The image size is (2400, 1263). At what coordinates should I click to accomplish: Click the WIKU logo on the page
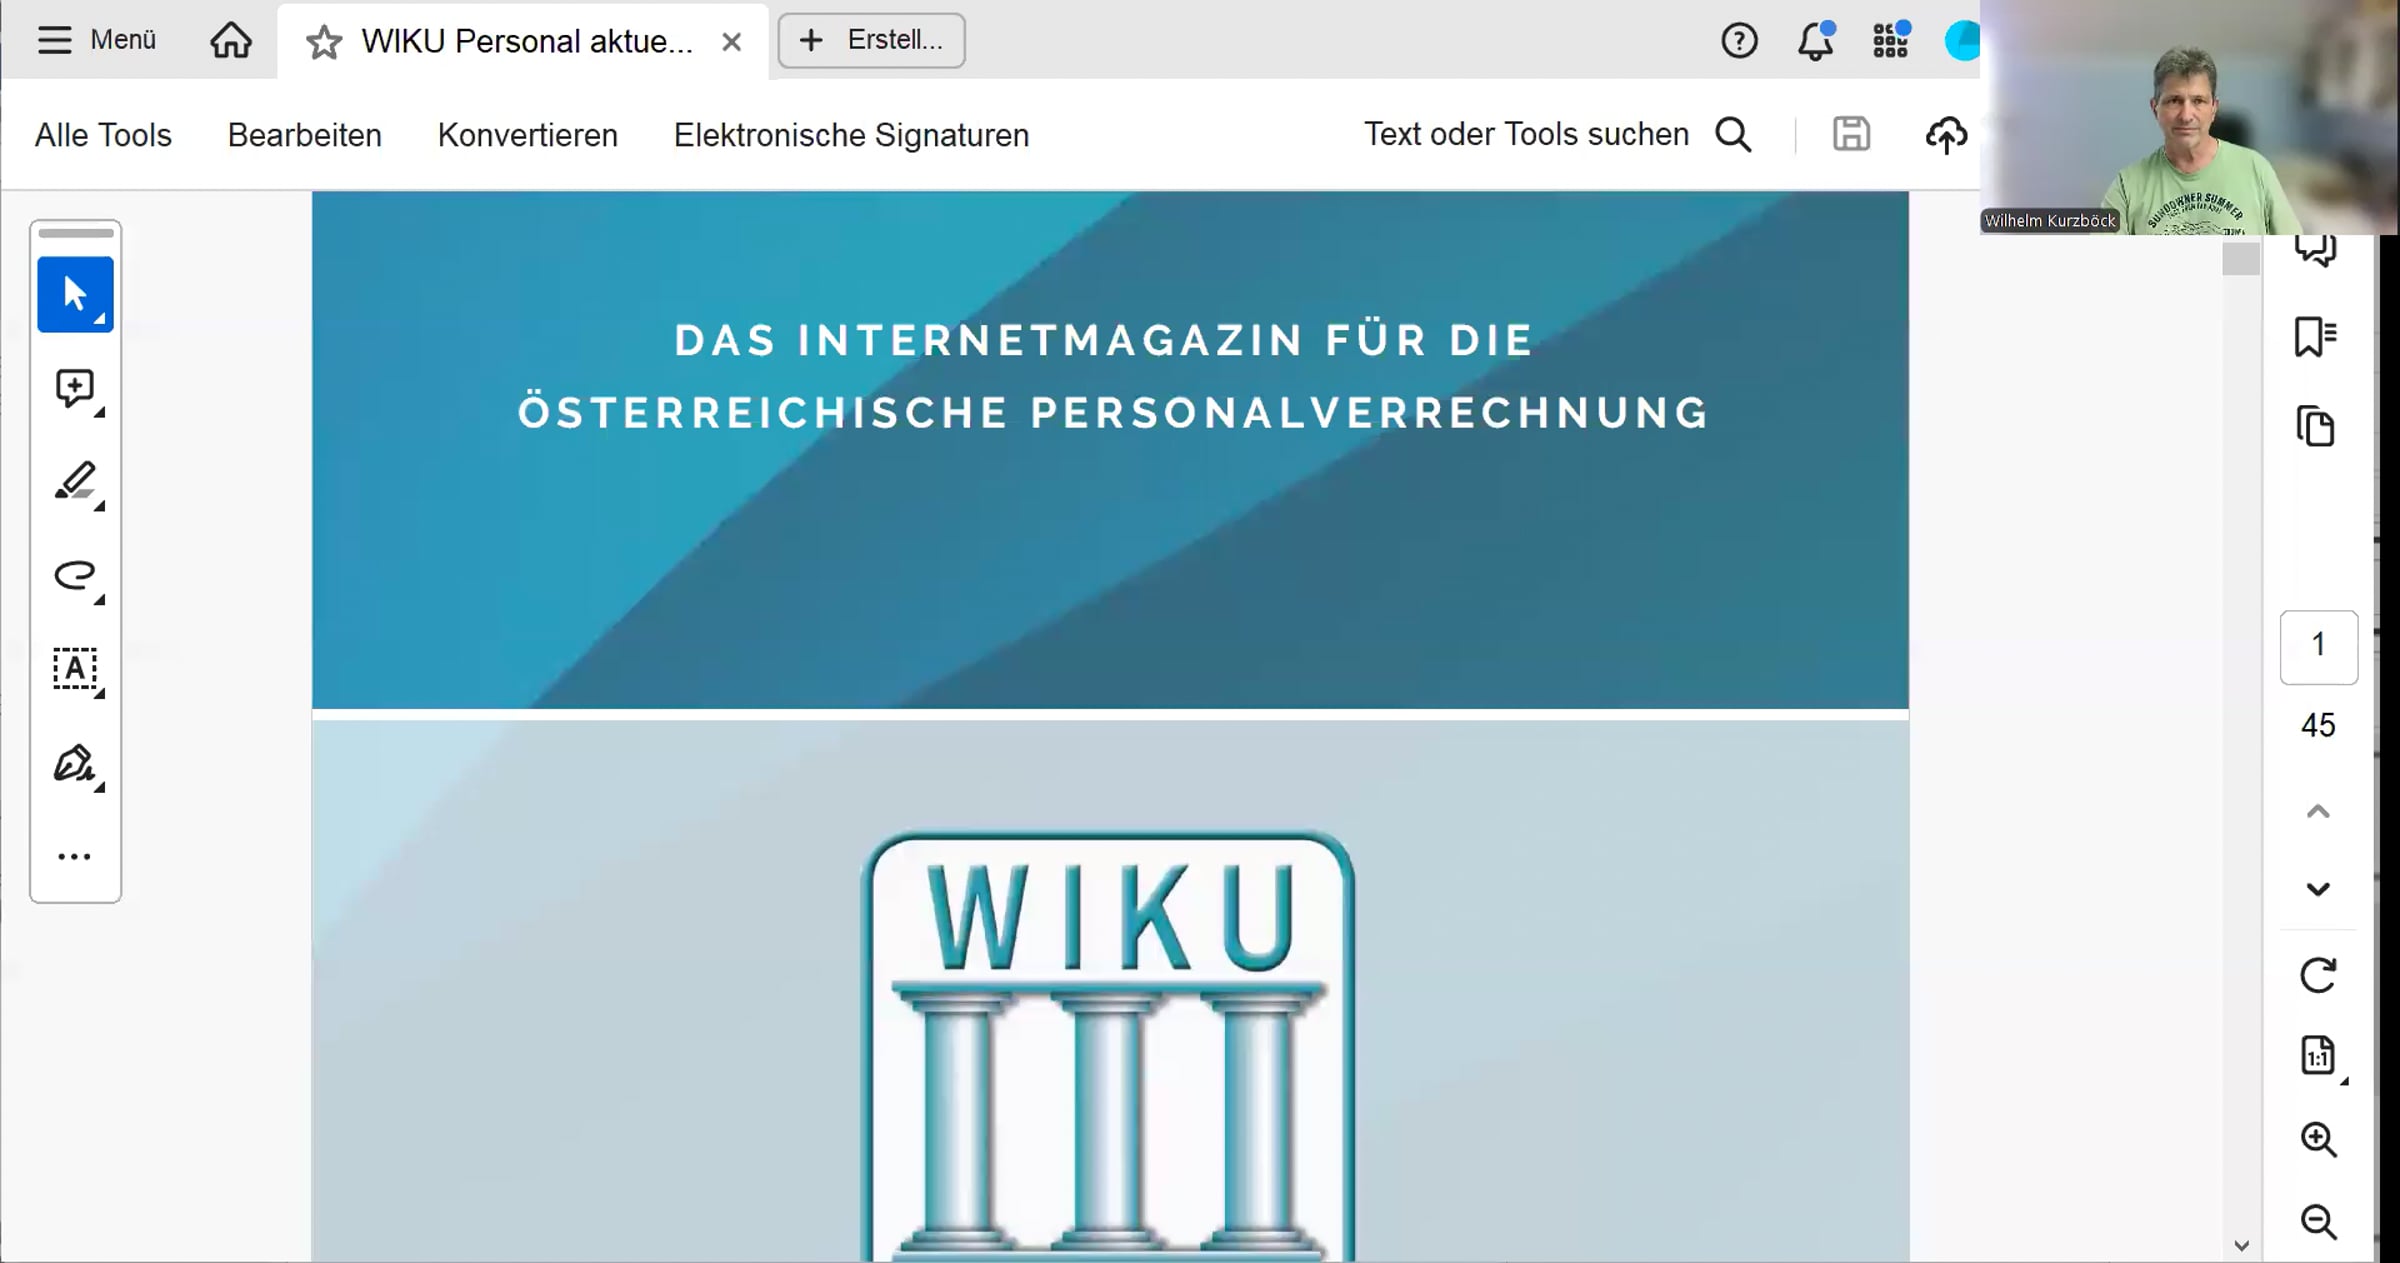1108,1045
